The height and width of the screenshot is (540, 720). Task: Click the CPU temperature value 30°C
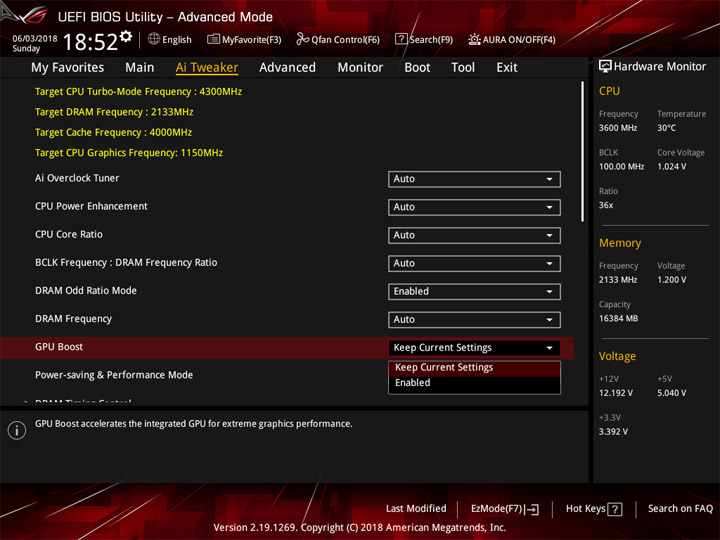pos(666,128)
